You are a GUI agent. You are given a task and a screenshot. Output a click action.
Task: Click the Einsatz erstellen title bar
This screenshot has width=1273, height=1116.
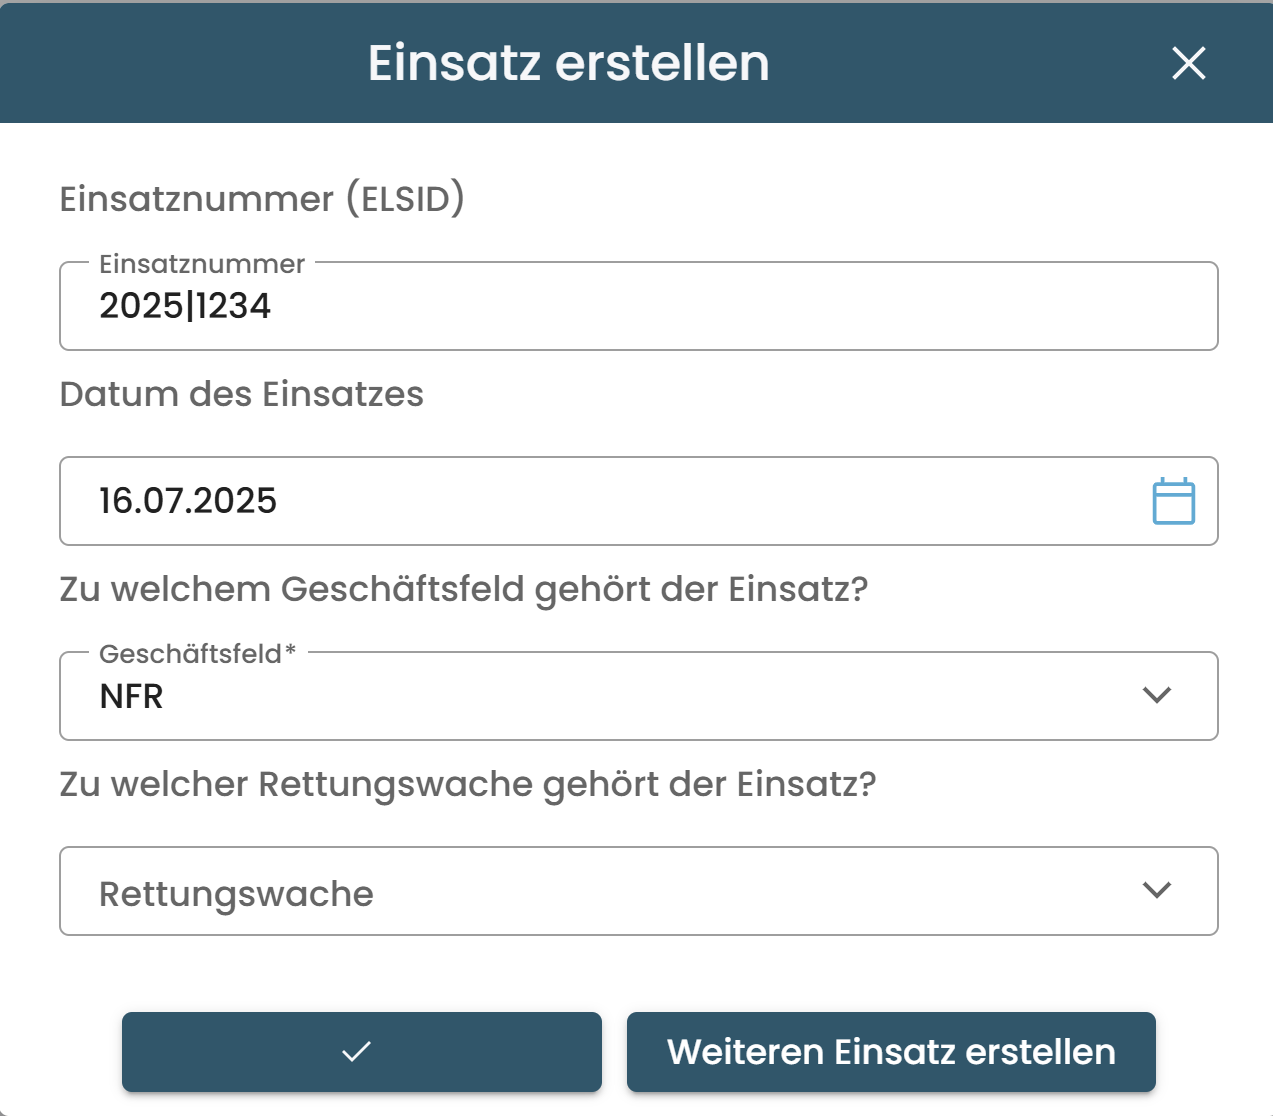coord(568,63)
